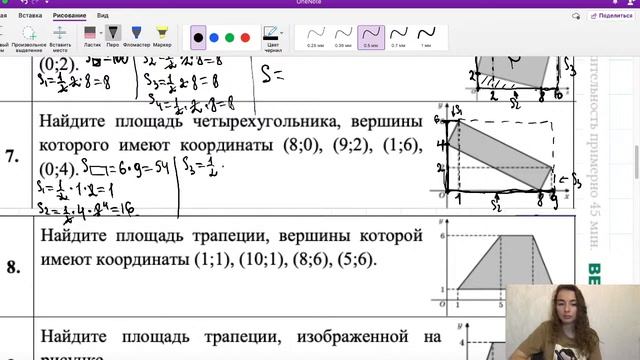Click the Поделиться share button

pos(612,16)
